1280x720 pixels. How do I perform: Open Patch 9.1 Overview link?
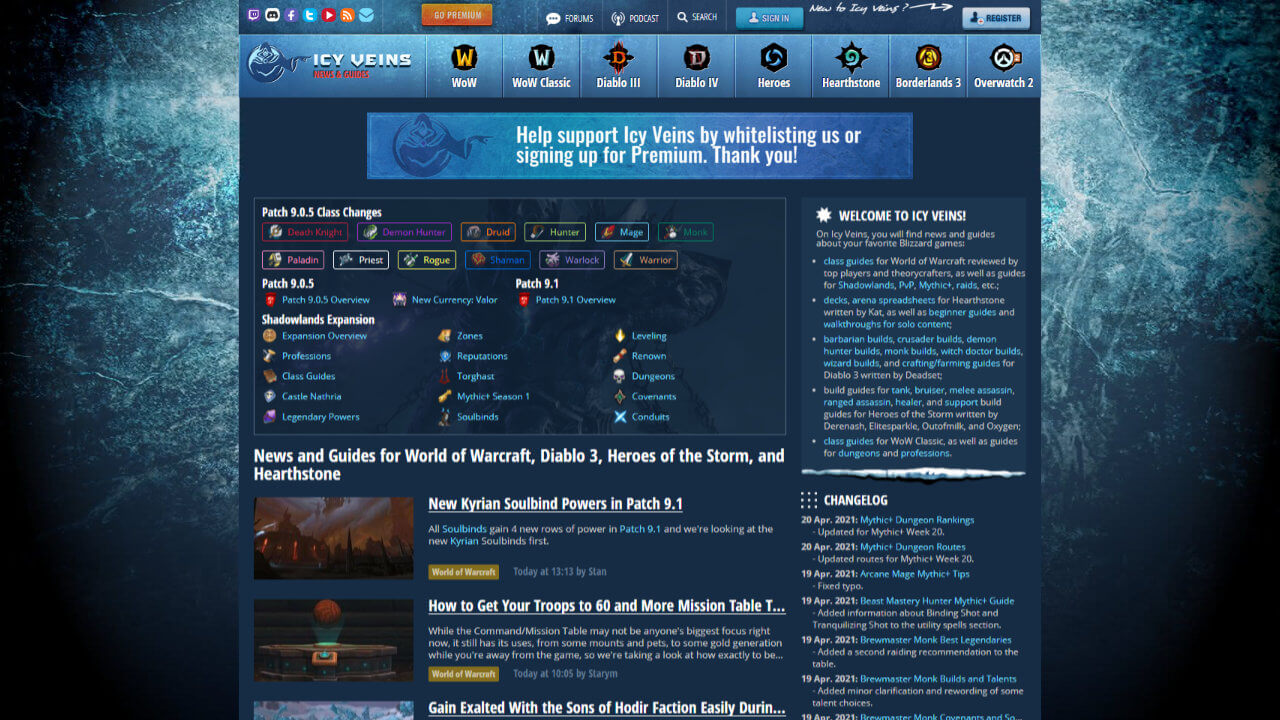point(575,300)
